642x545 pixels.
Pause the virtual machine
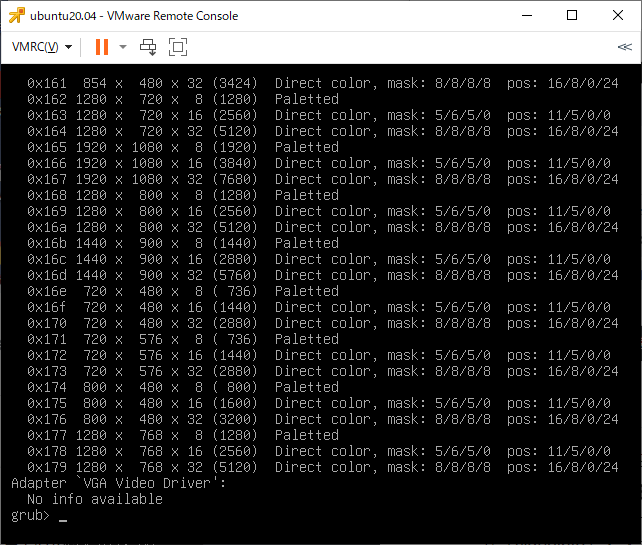102,47
